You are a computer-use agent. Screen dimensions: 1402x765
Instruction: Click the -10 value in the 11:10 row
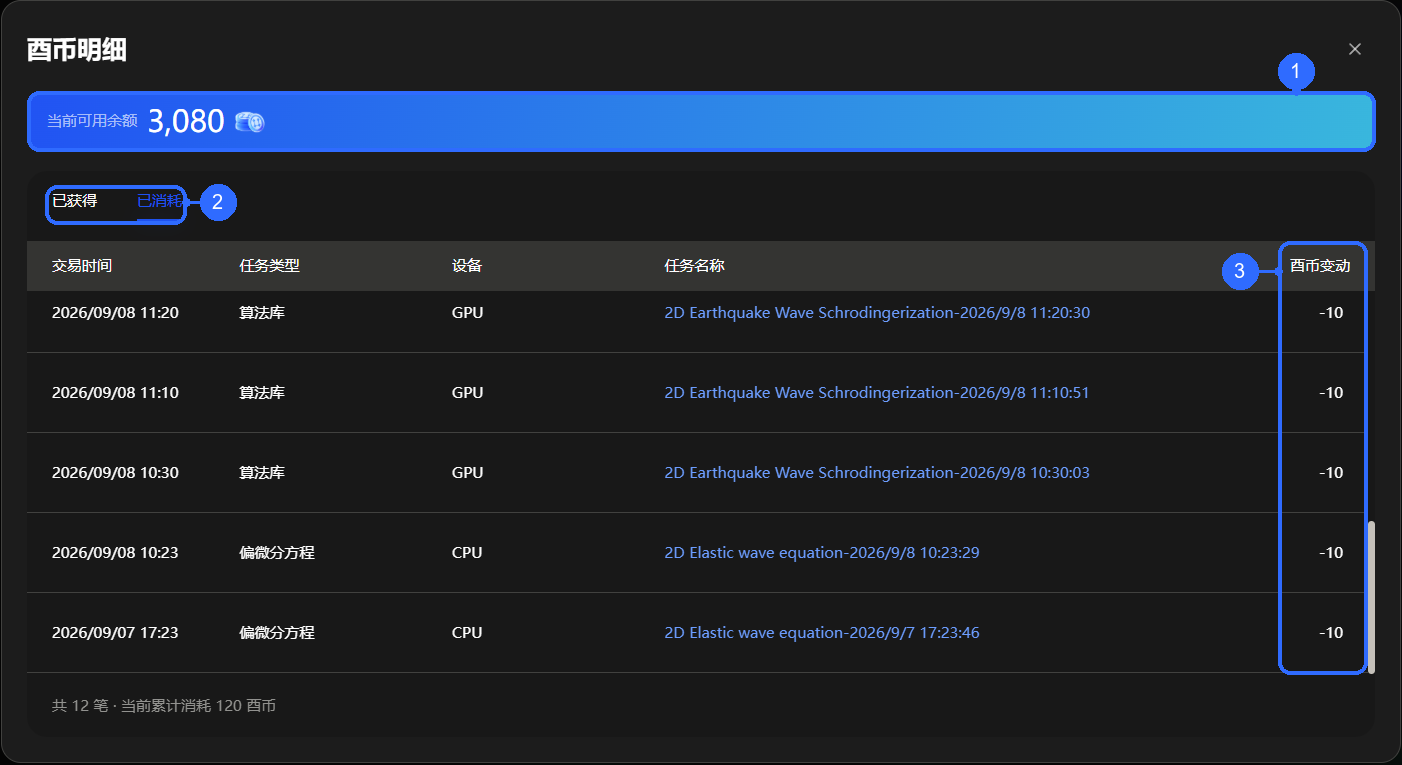click(x=1331, y=393)
